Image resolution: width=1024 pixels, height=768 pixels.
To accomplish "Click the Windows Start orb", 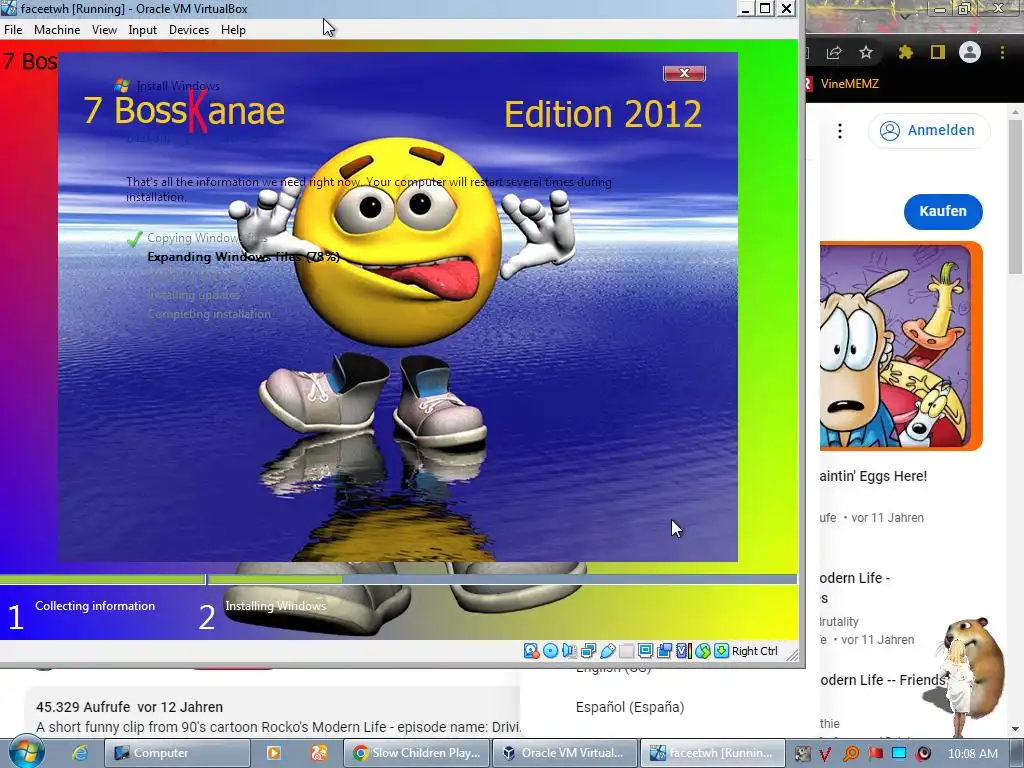I will pyautogui.click(x=27, y=753).
